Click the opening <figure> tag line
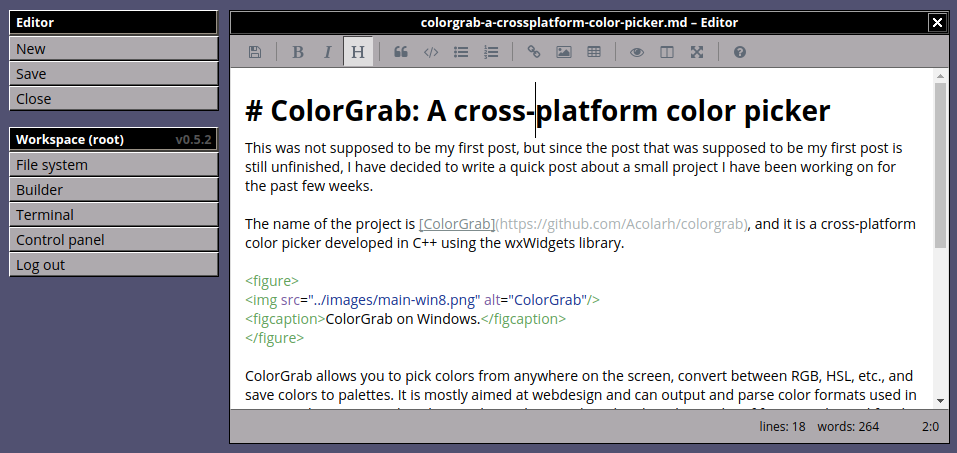 272,281
